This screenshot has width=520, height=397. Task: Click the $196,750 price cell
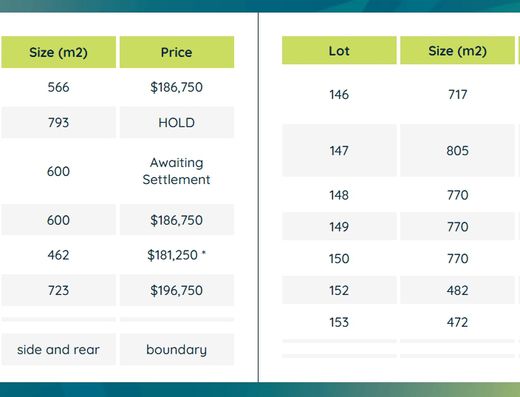click(x=177, y=290)
